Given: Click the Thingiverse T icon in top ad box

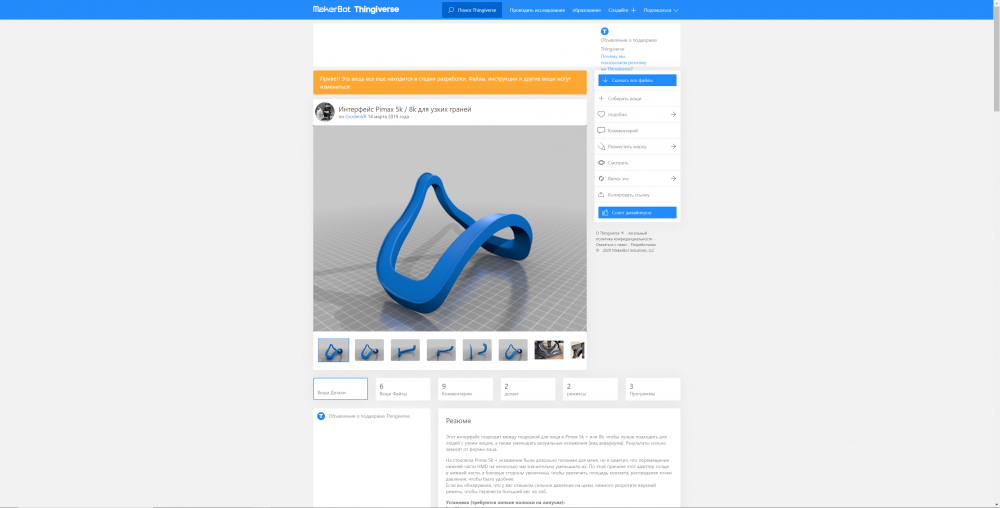Looking at the screenshot, I should click(605, 31).
